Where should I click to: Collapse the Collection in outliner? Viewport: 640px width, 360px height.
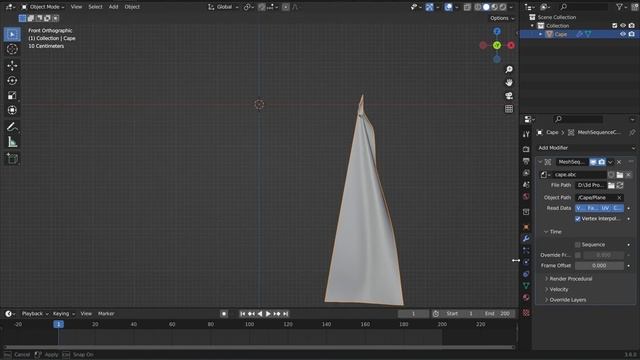(532, 26)
